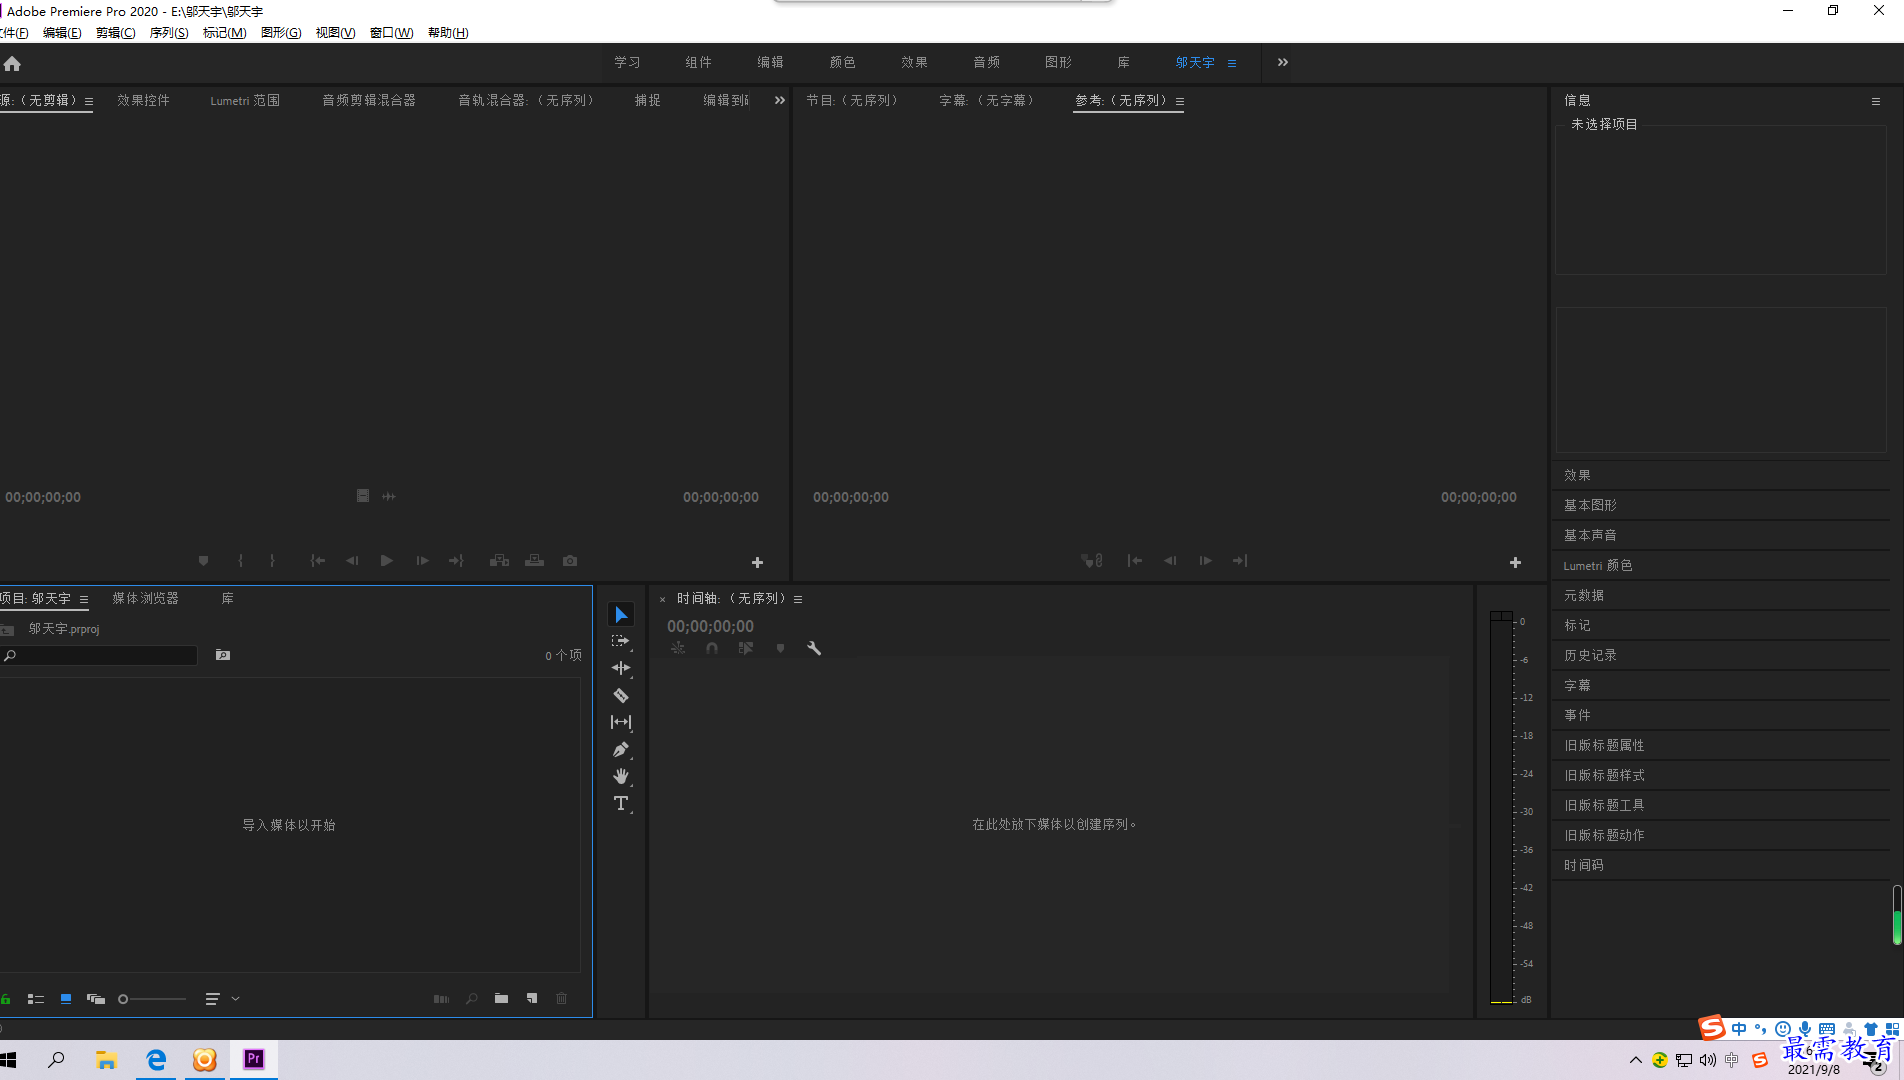This screenshot has width=1904, height=1080.
Task: Open Timeline display settings wrench
Action: pos(814,648)
